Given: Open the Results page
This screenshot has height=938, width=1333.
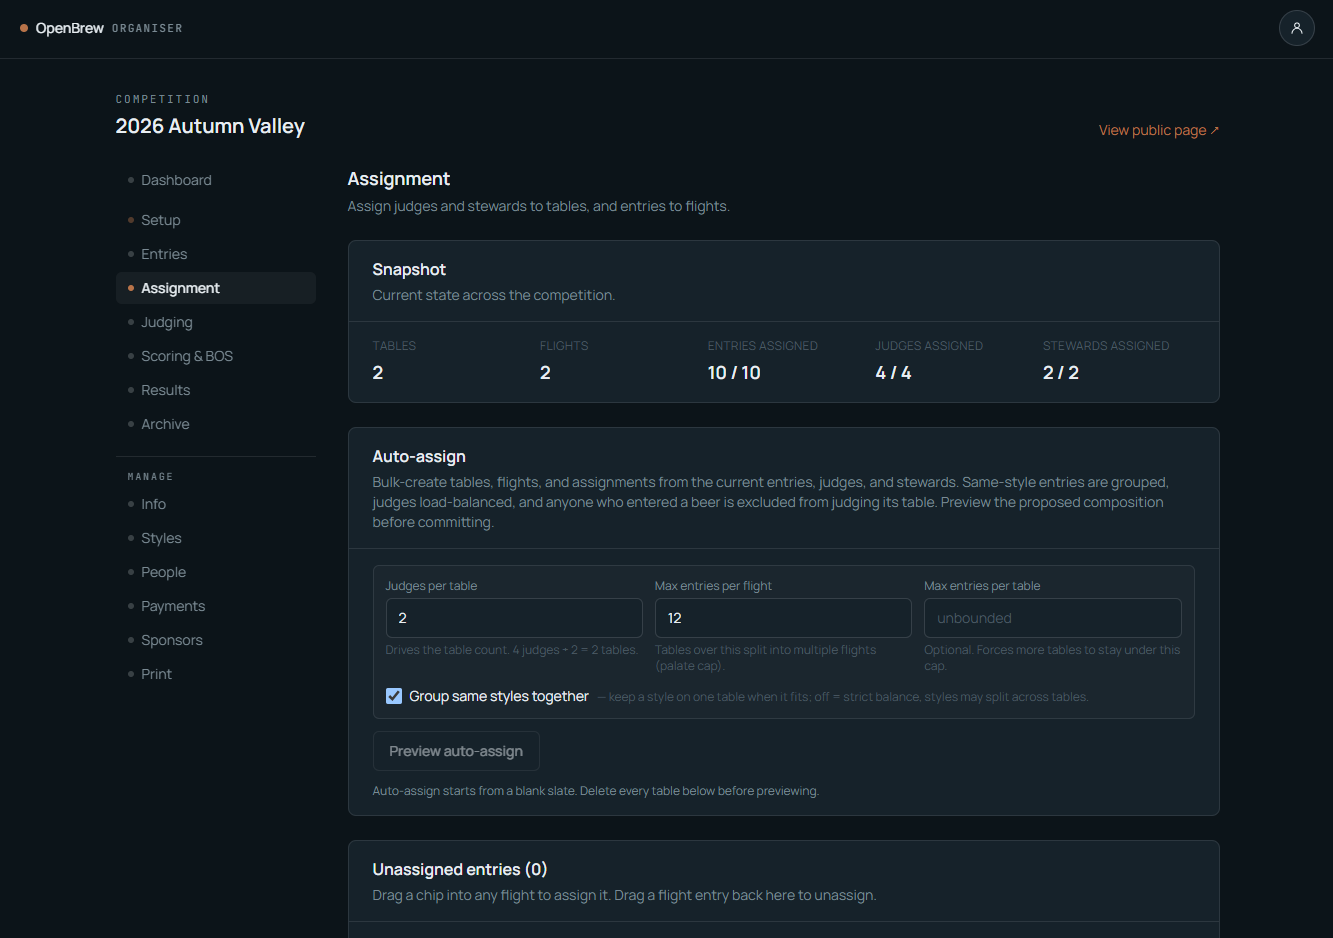Looking at the screenshot, I should pos(216,390).
